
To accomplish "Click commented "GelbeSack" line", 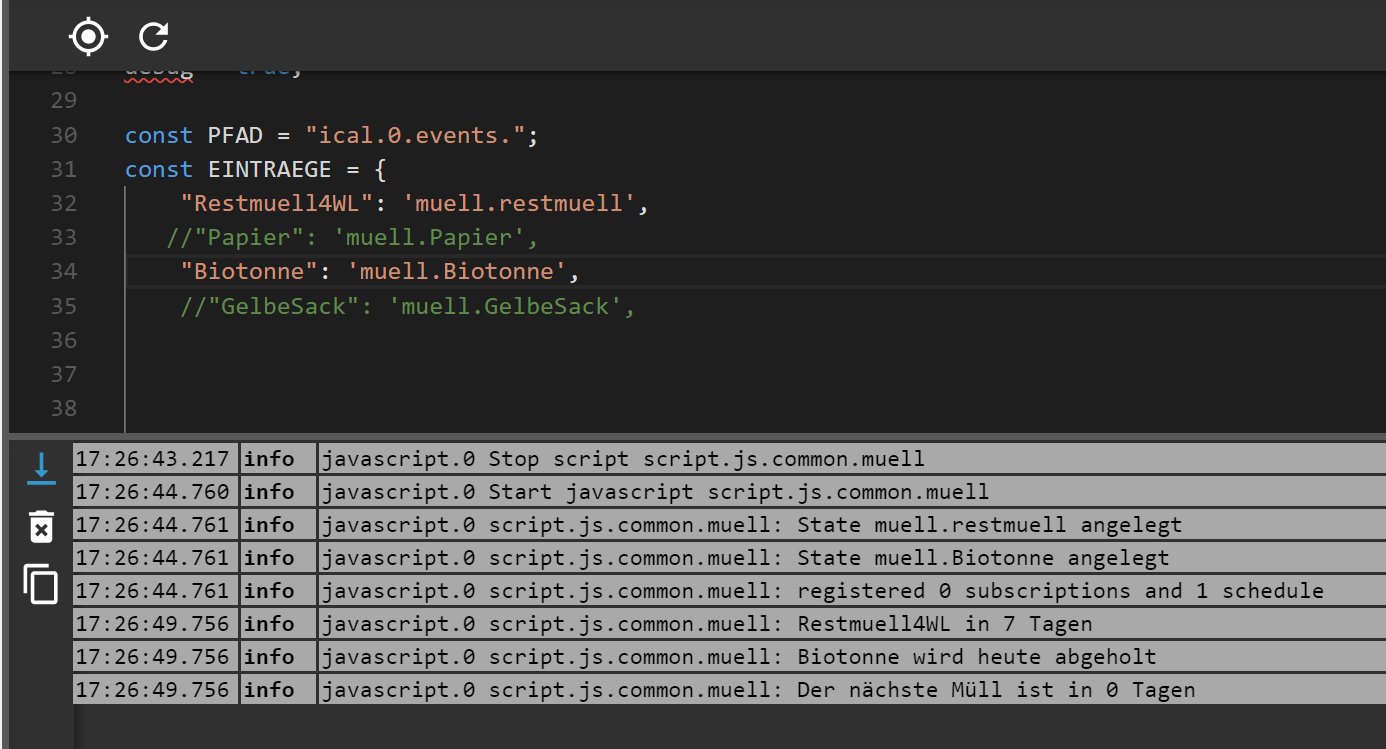I will [408, 306].
